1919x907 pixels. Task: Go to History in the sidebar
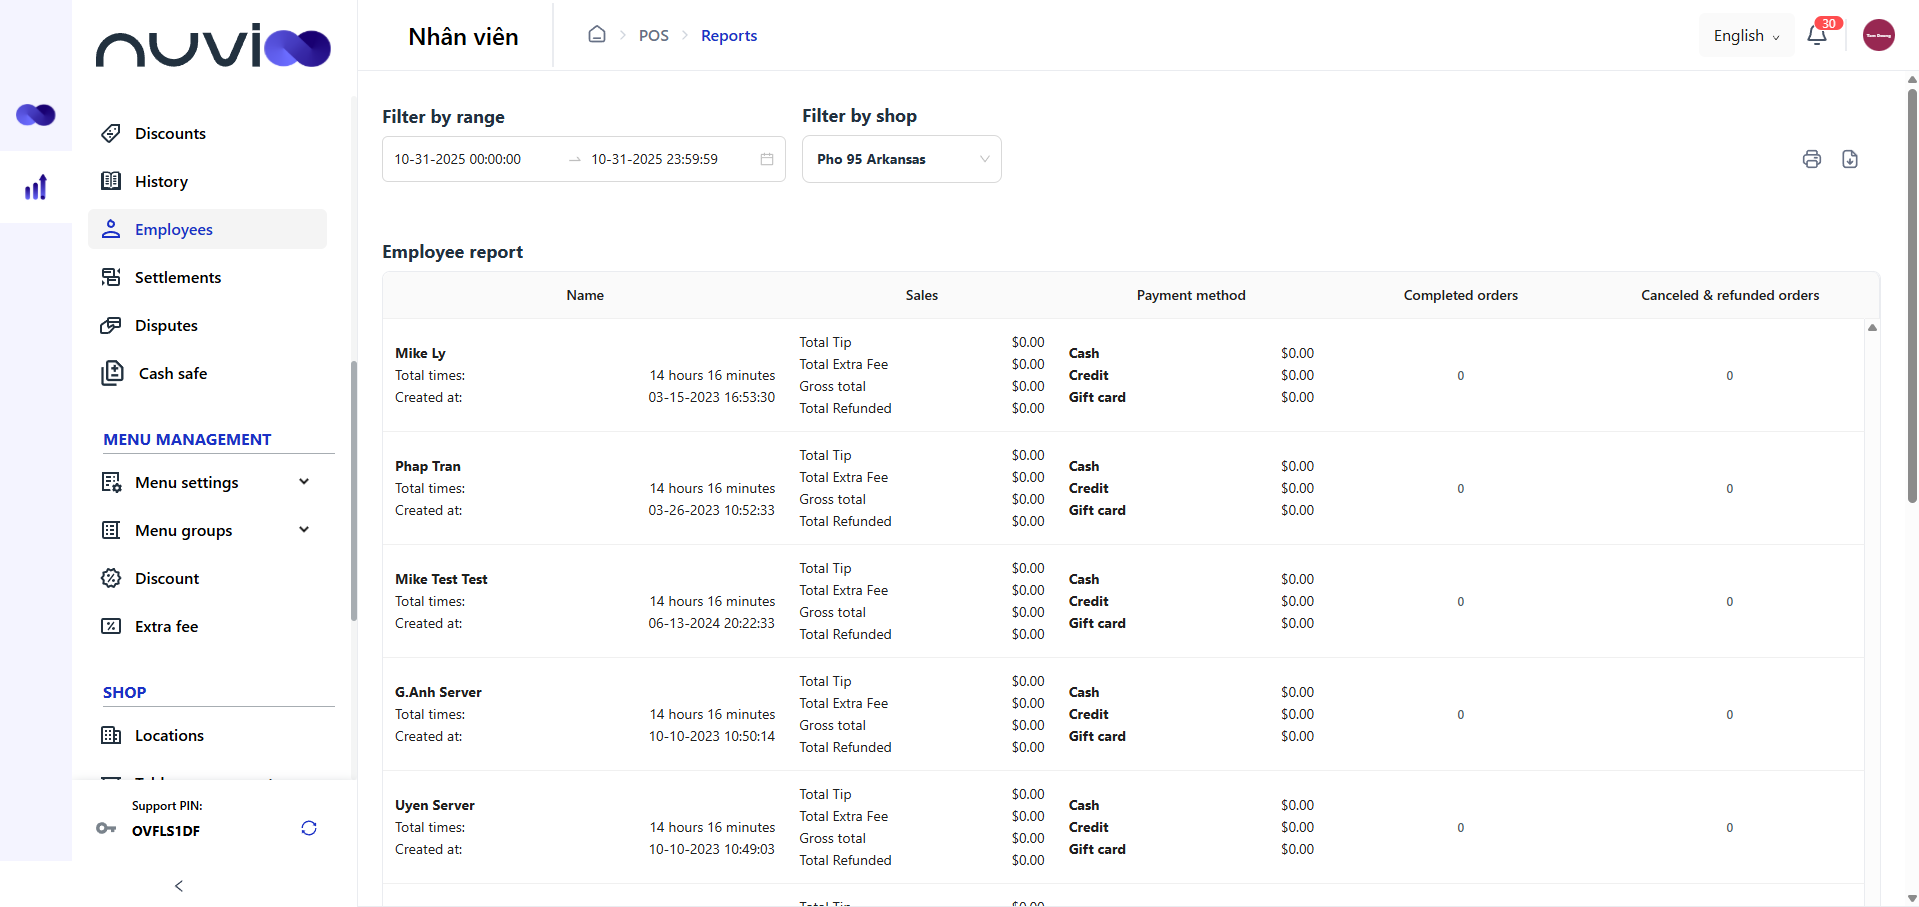click(x=162, y=181)
